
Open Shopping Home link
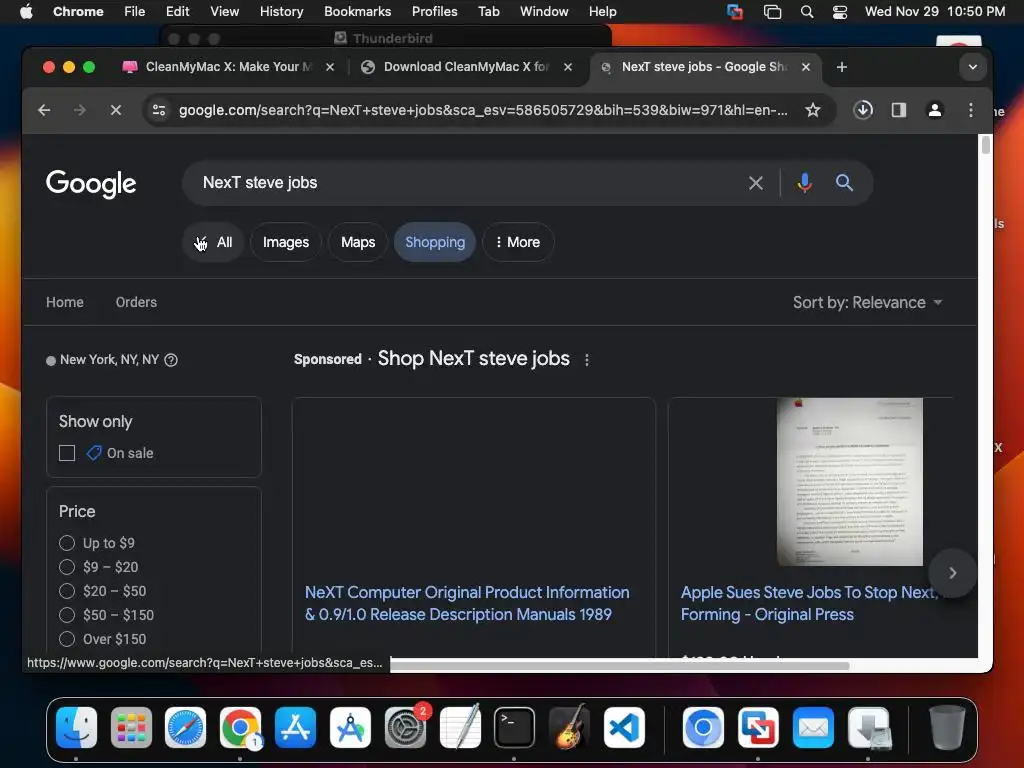(x=65, y=302)
